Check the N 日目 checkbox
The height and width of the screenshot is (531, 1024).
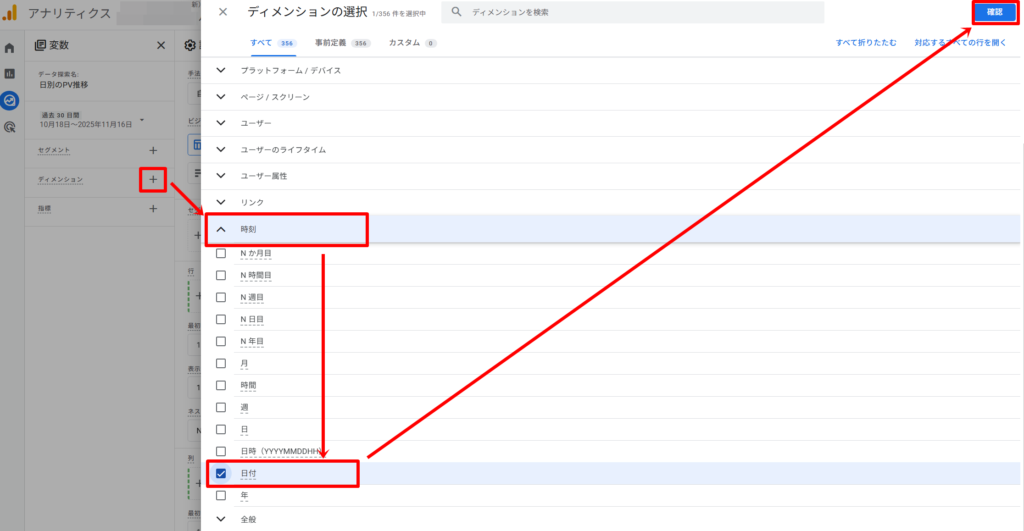click(x=221, y=319)
